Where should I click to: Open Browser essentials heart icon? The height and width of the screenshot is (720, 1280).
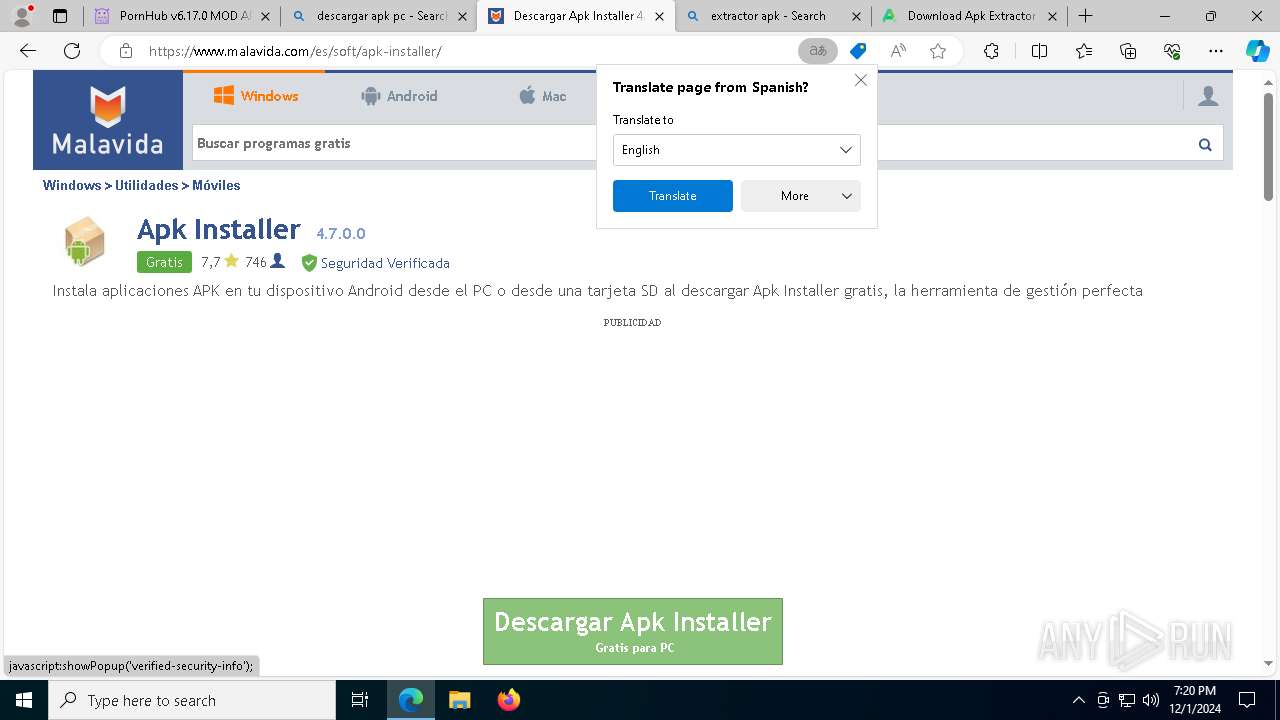click(x=1172, y=51)
